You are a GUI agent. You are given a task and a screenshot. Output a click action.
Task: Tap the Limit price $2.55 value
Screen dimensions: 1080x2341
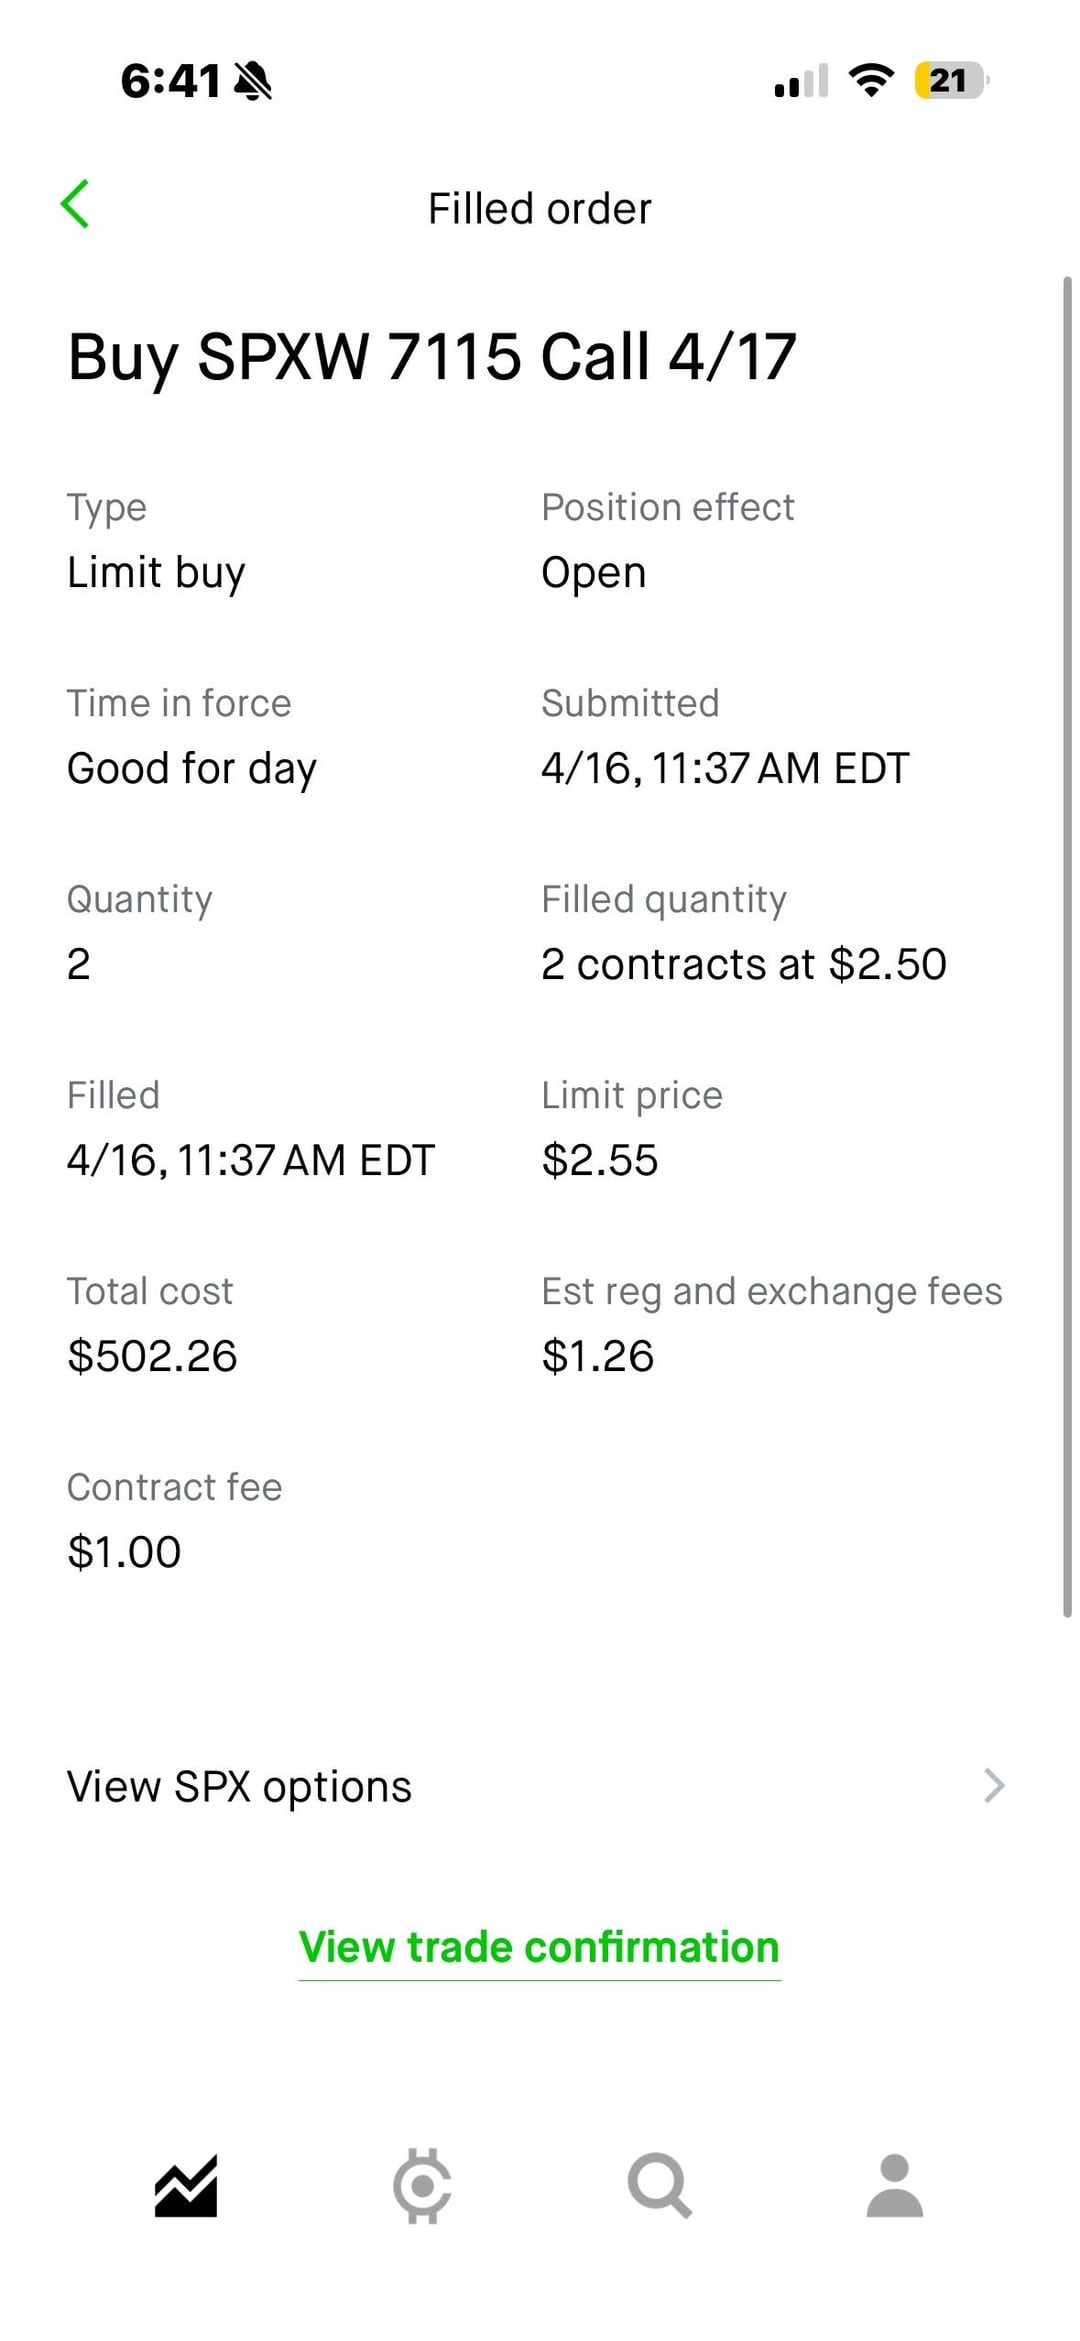pyautogui.click(x=599, y=1160)
